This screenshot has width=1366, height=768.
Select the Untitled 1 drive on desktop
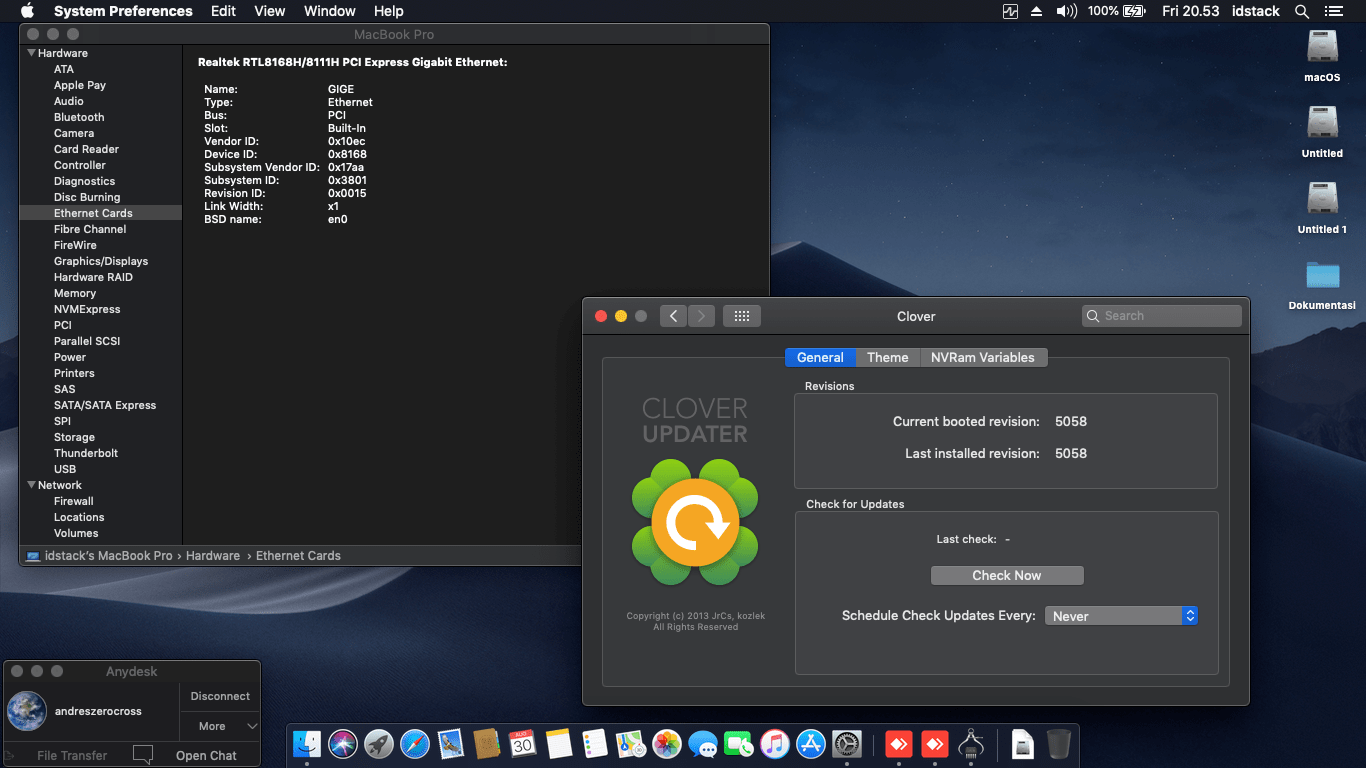pos(1322,208)
